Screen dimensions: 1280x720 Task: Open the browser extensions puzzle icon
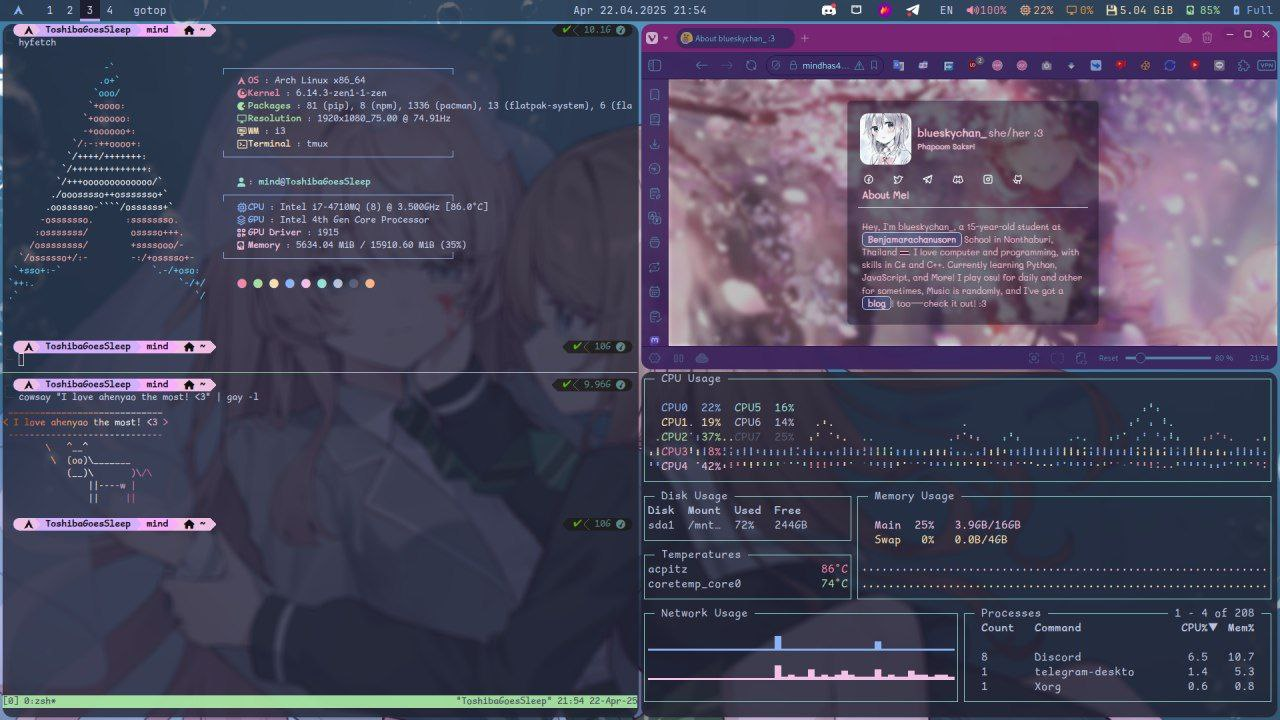click(x=1244, y=65)
